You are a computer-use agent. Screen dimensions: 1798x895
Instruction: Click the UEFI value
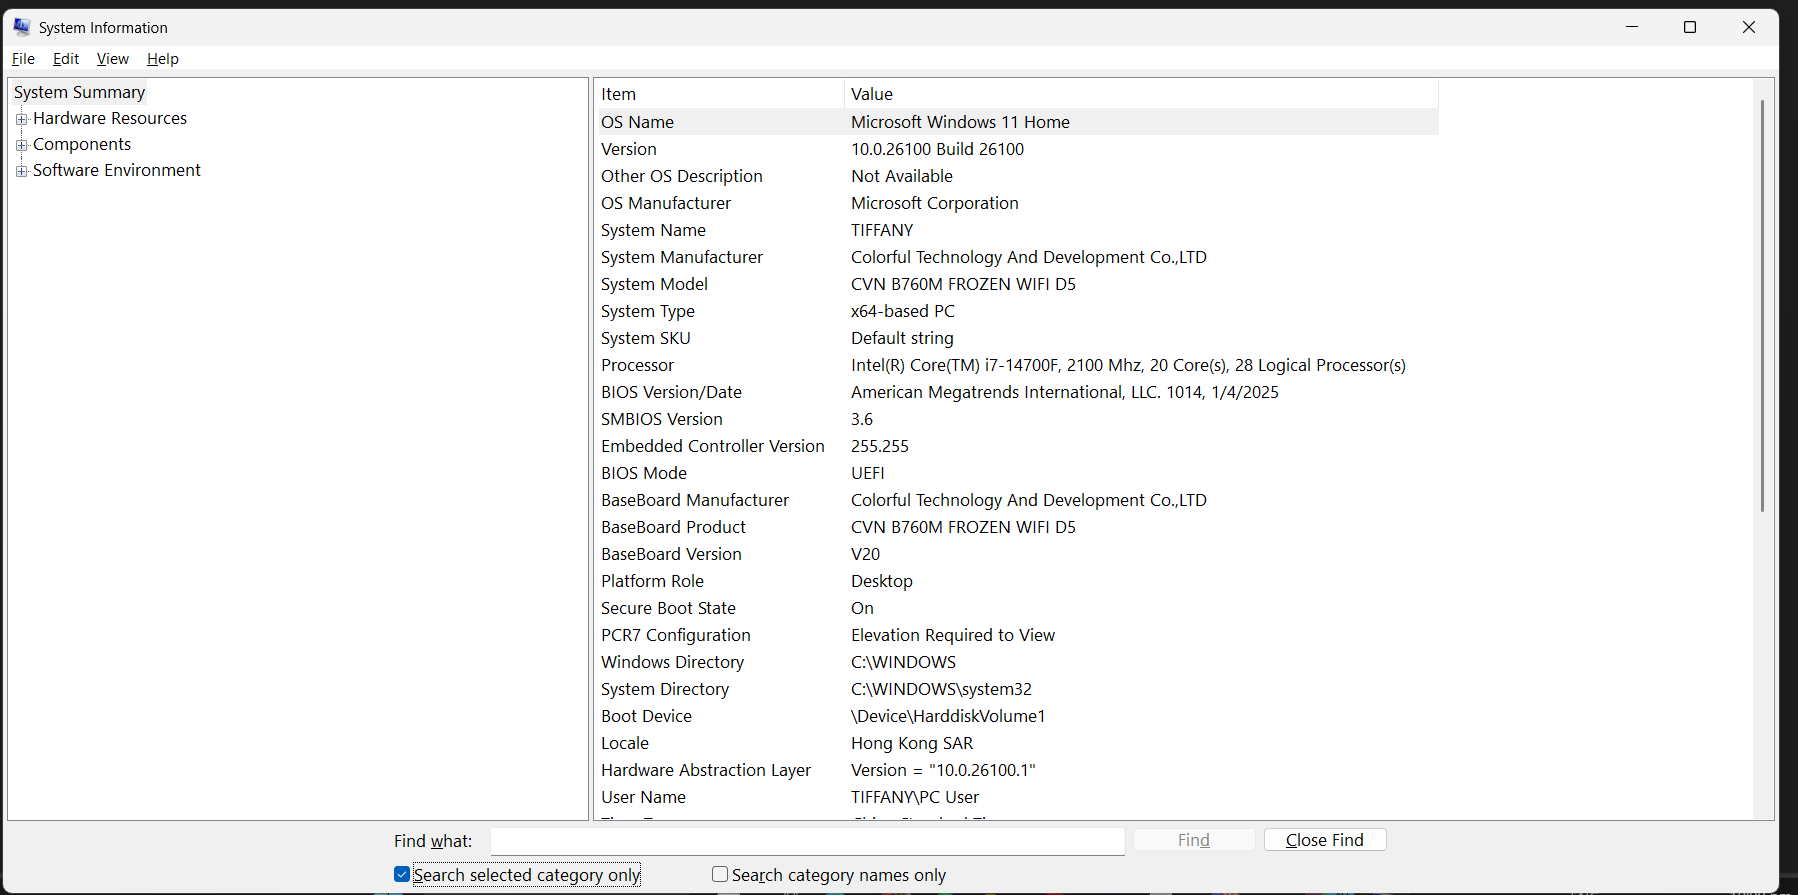click(868, 473)
